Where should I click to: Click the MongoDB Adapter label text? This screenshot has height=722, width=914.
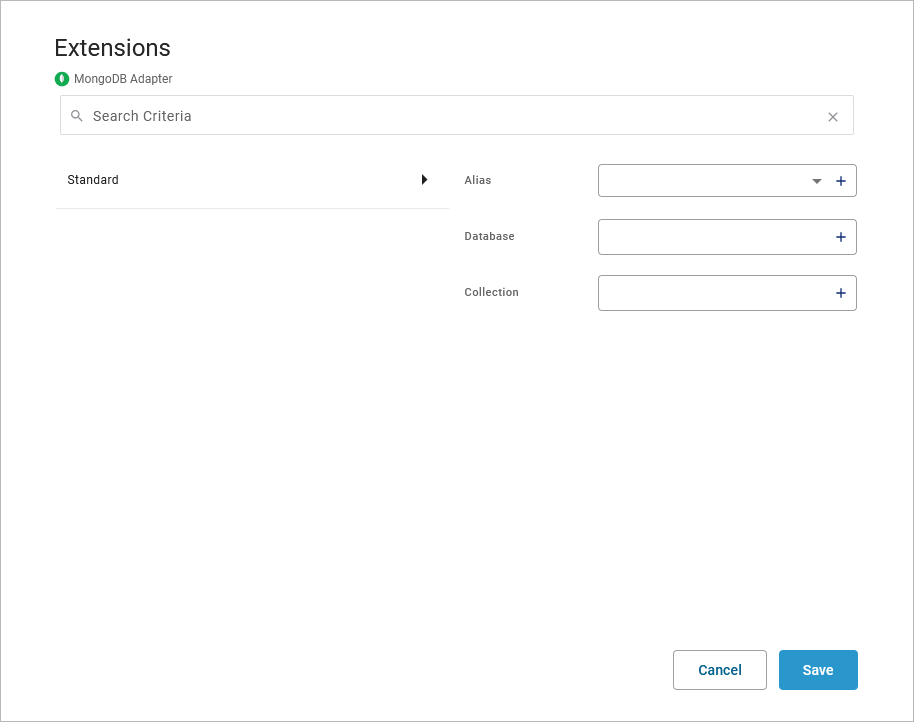coord(123,79)
